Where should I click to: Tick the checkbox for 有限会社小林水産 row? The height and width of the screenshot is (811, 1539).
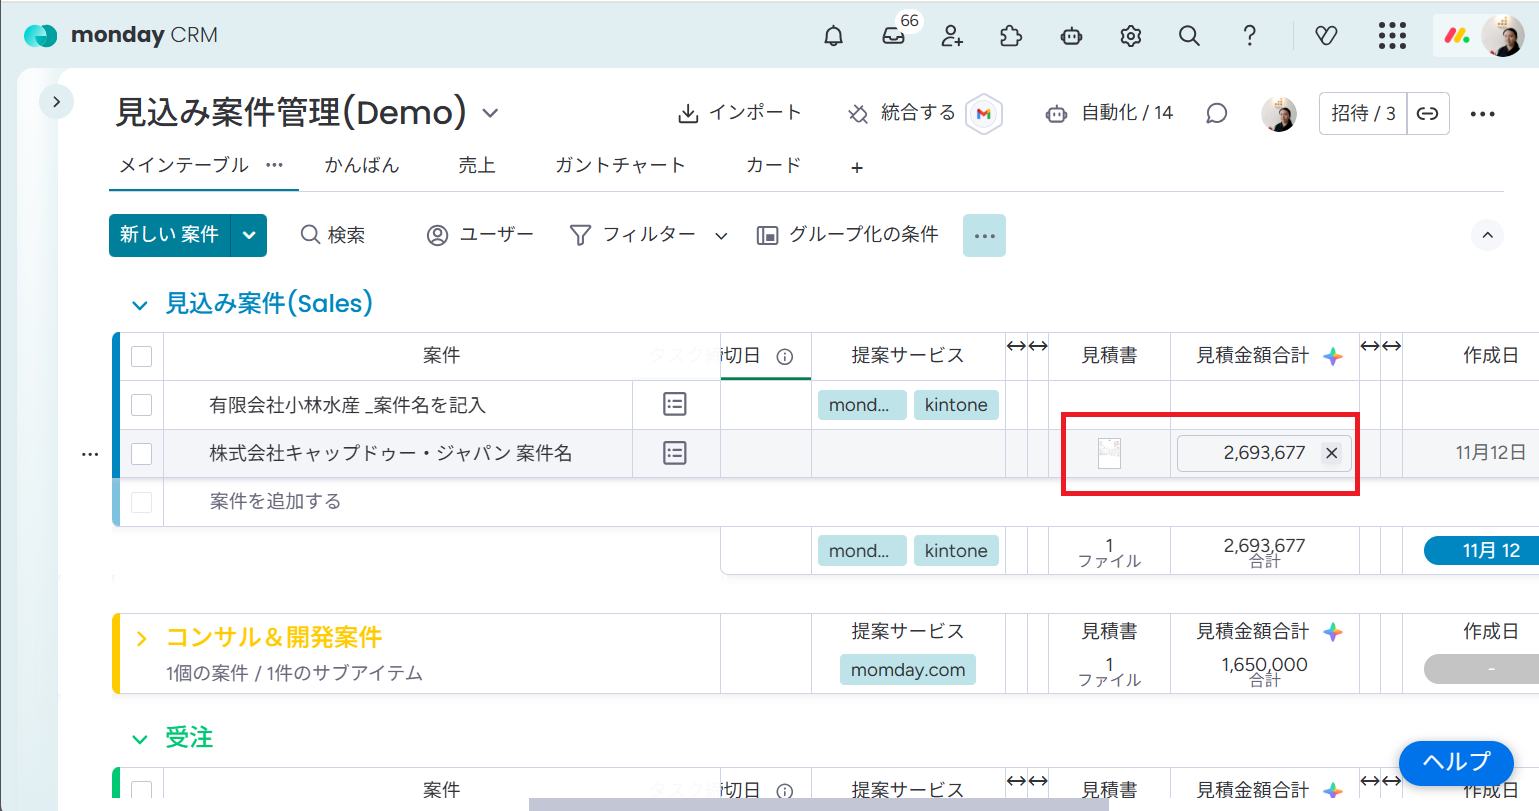(142, 405)
